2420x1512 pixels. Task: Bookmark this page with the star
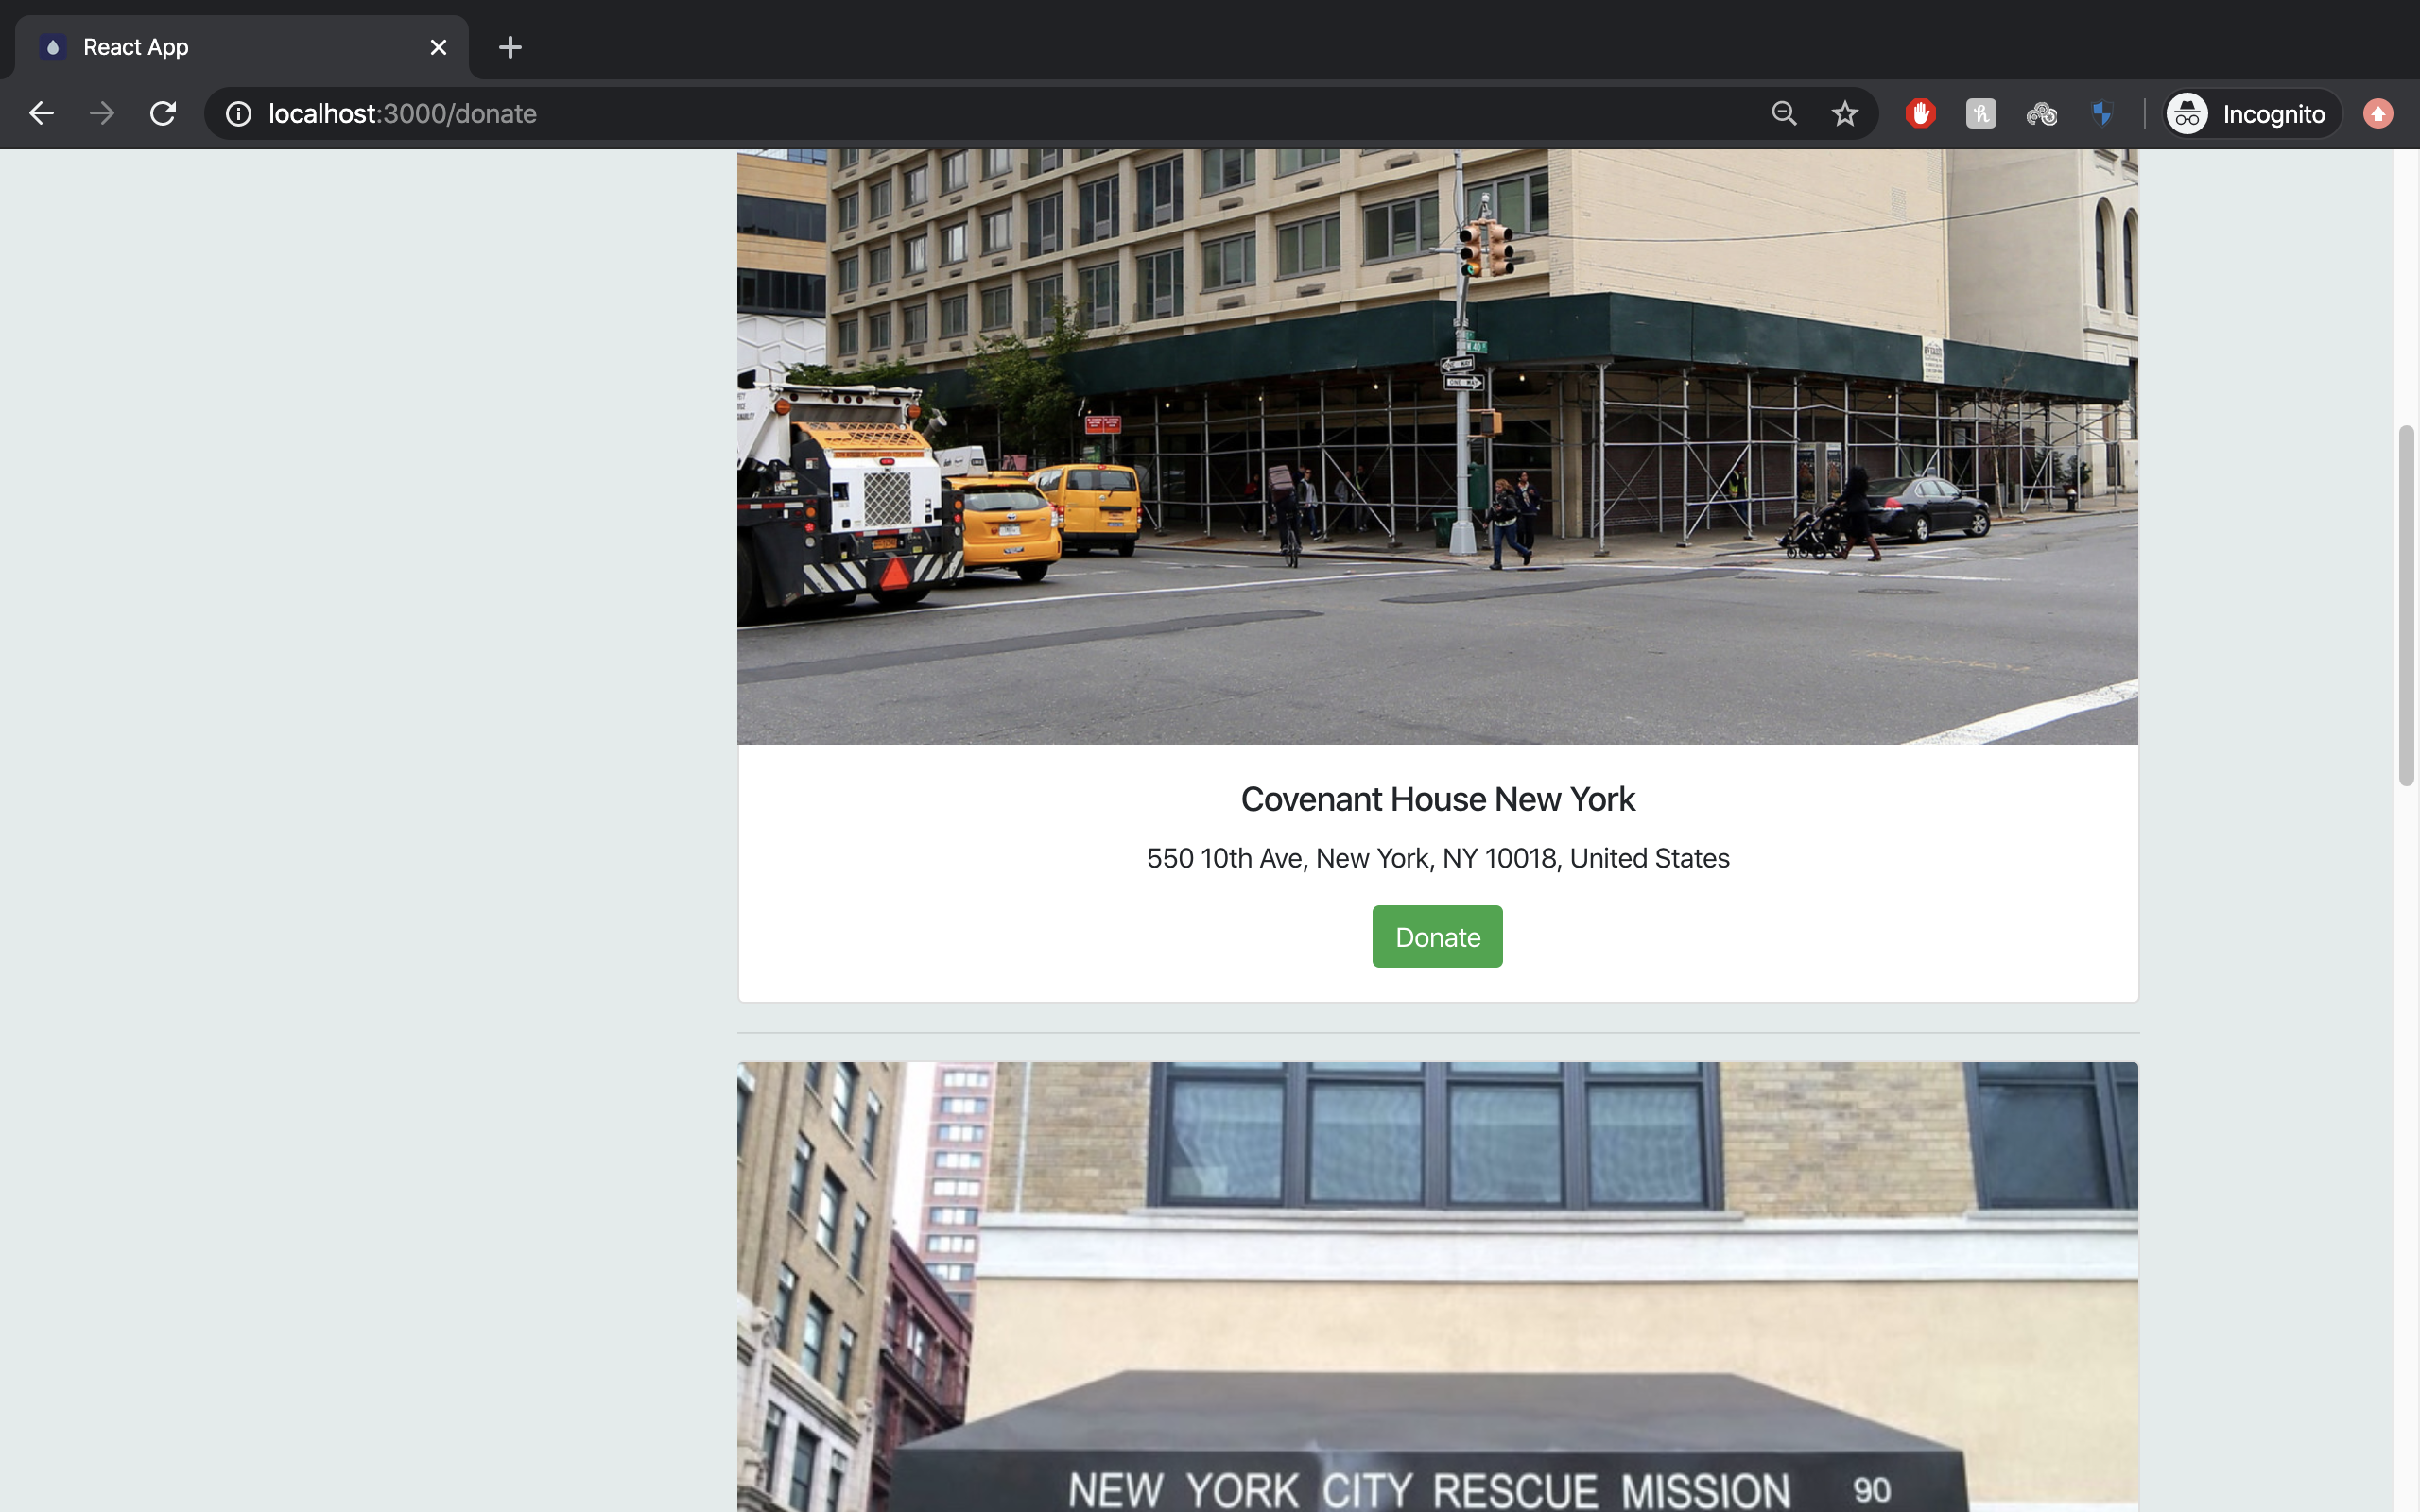tap(1844, 114)
